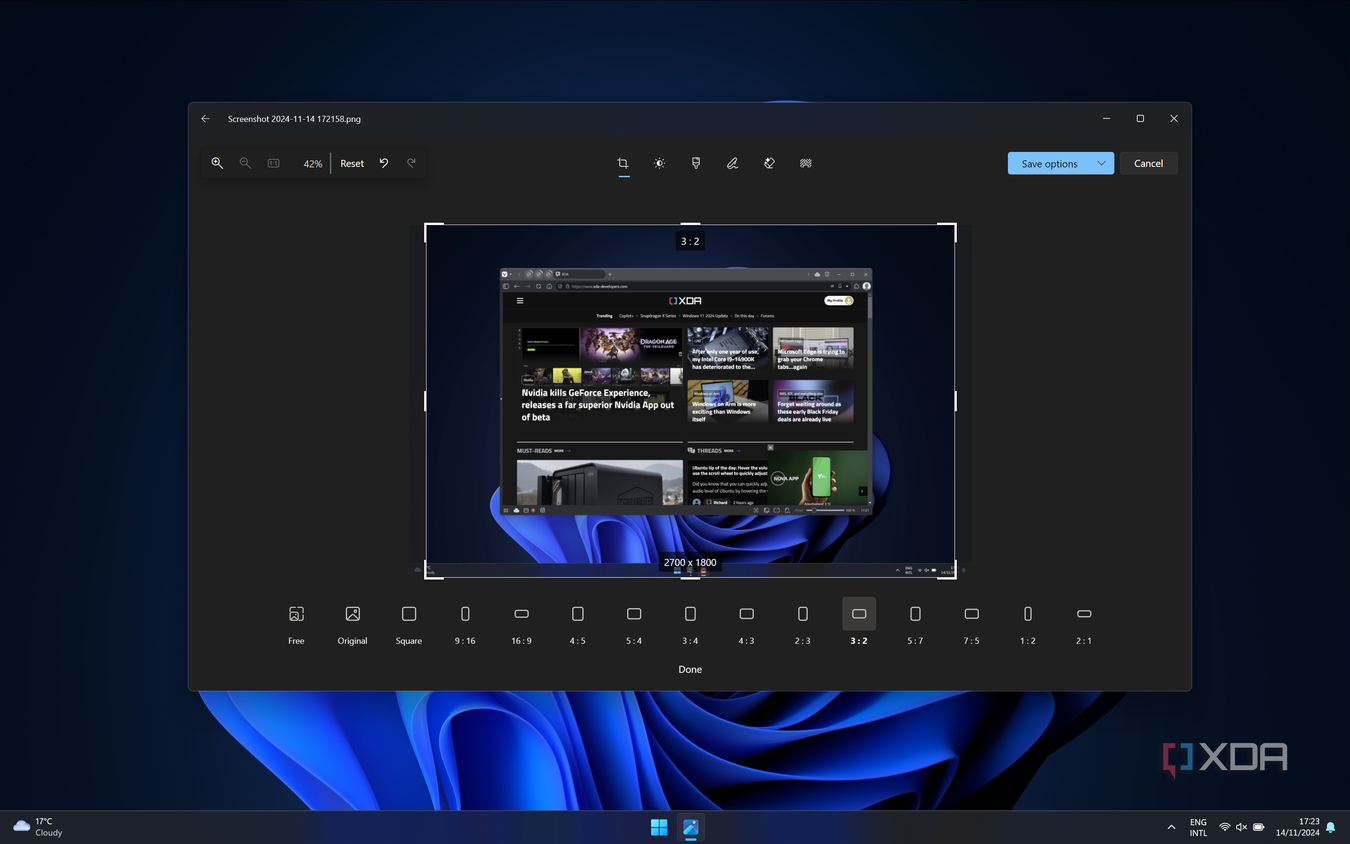
Task: Choose the 16:9 aspect ratio
Action: point(521,625)
